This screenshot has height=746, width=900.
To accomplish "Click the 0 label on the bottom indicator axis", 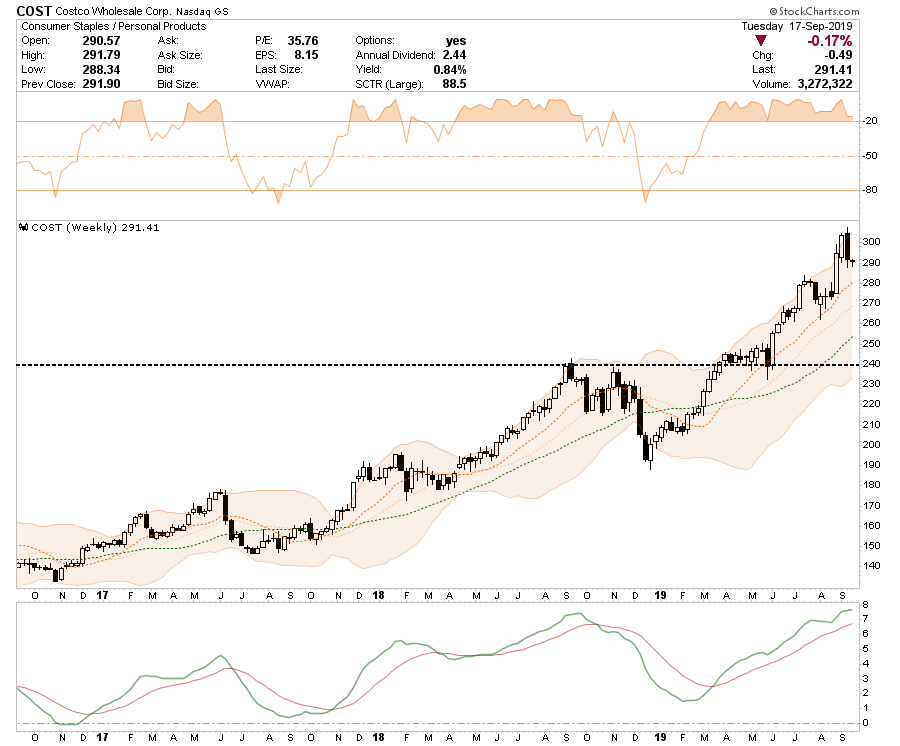I will [x=866, y=723].
